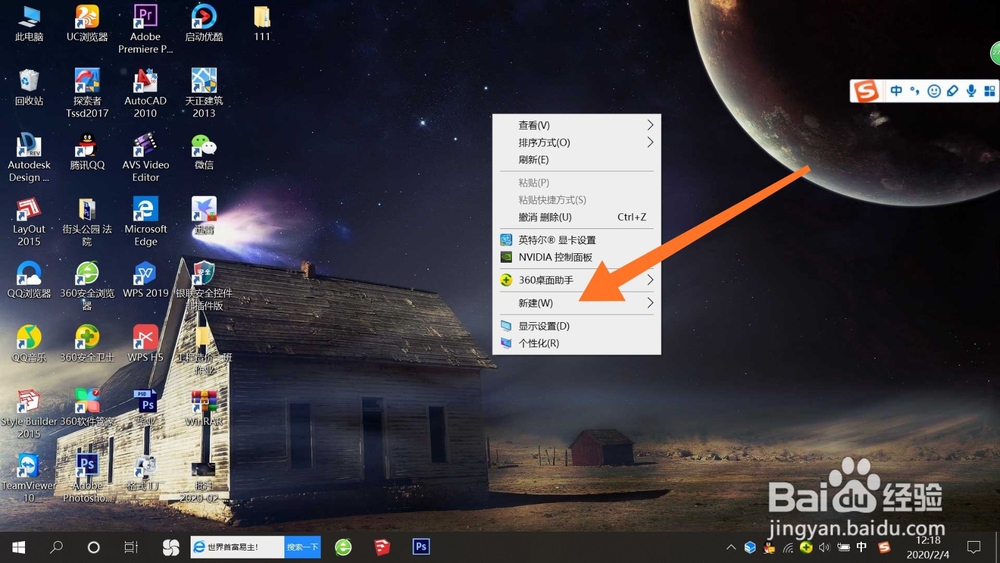This screenshot has height=563, width=1000.
Task: Open the 查看(V) context menu entry
Action: [577, 125]
